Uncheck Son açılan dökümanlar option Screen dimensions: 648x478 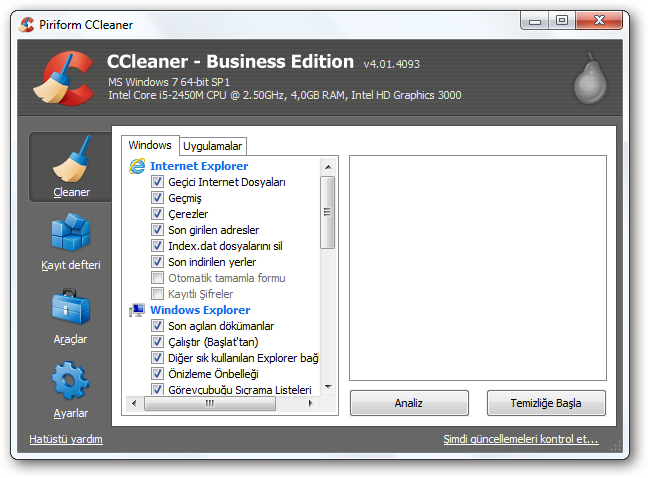tap(157, 326)
